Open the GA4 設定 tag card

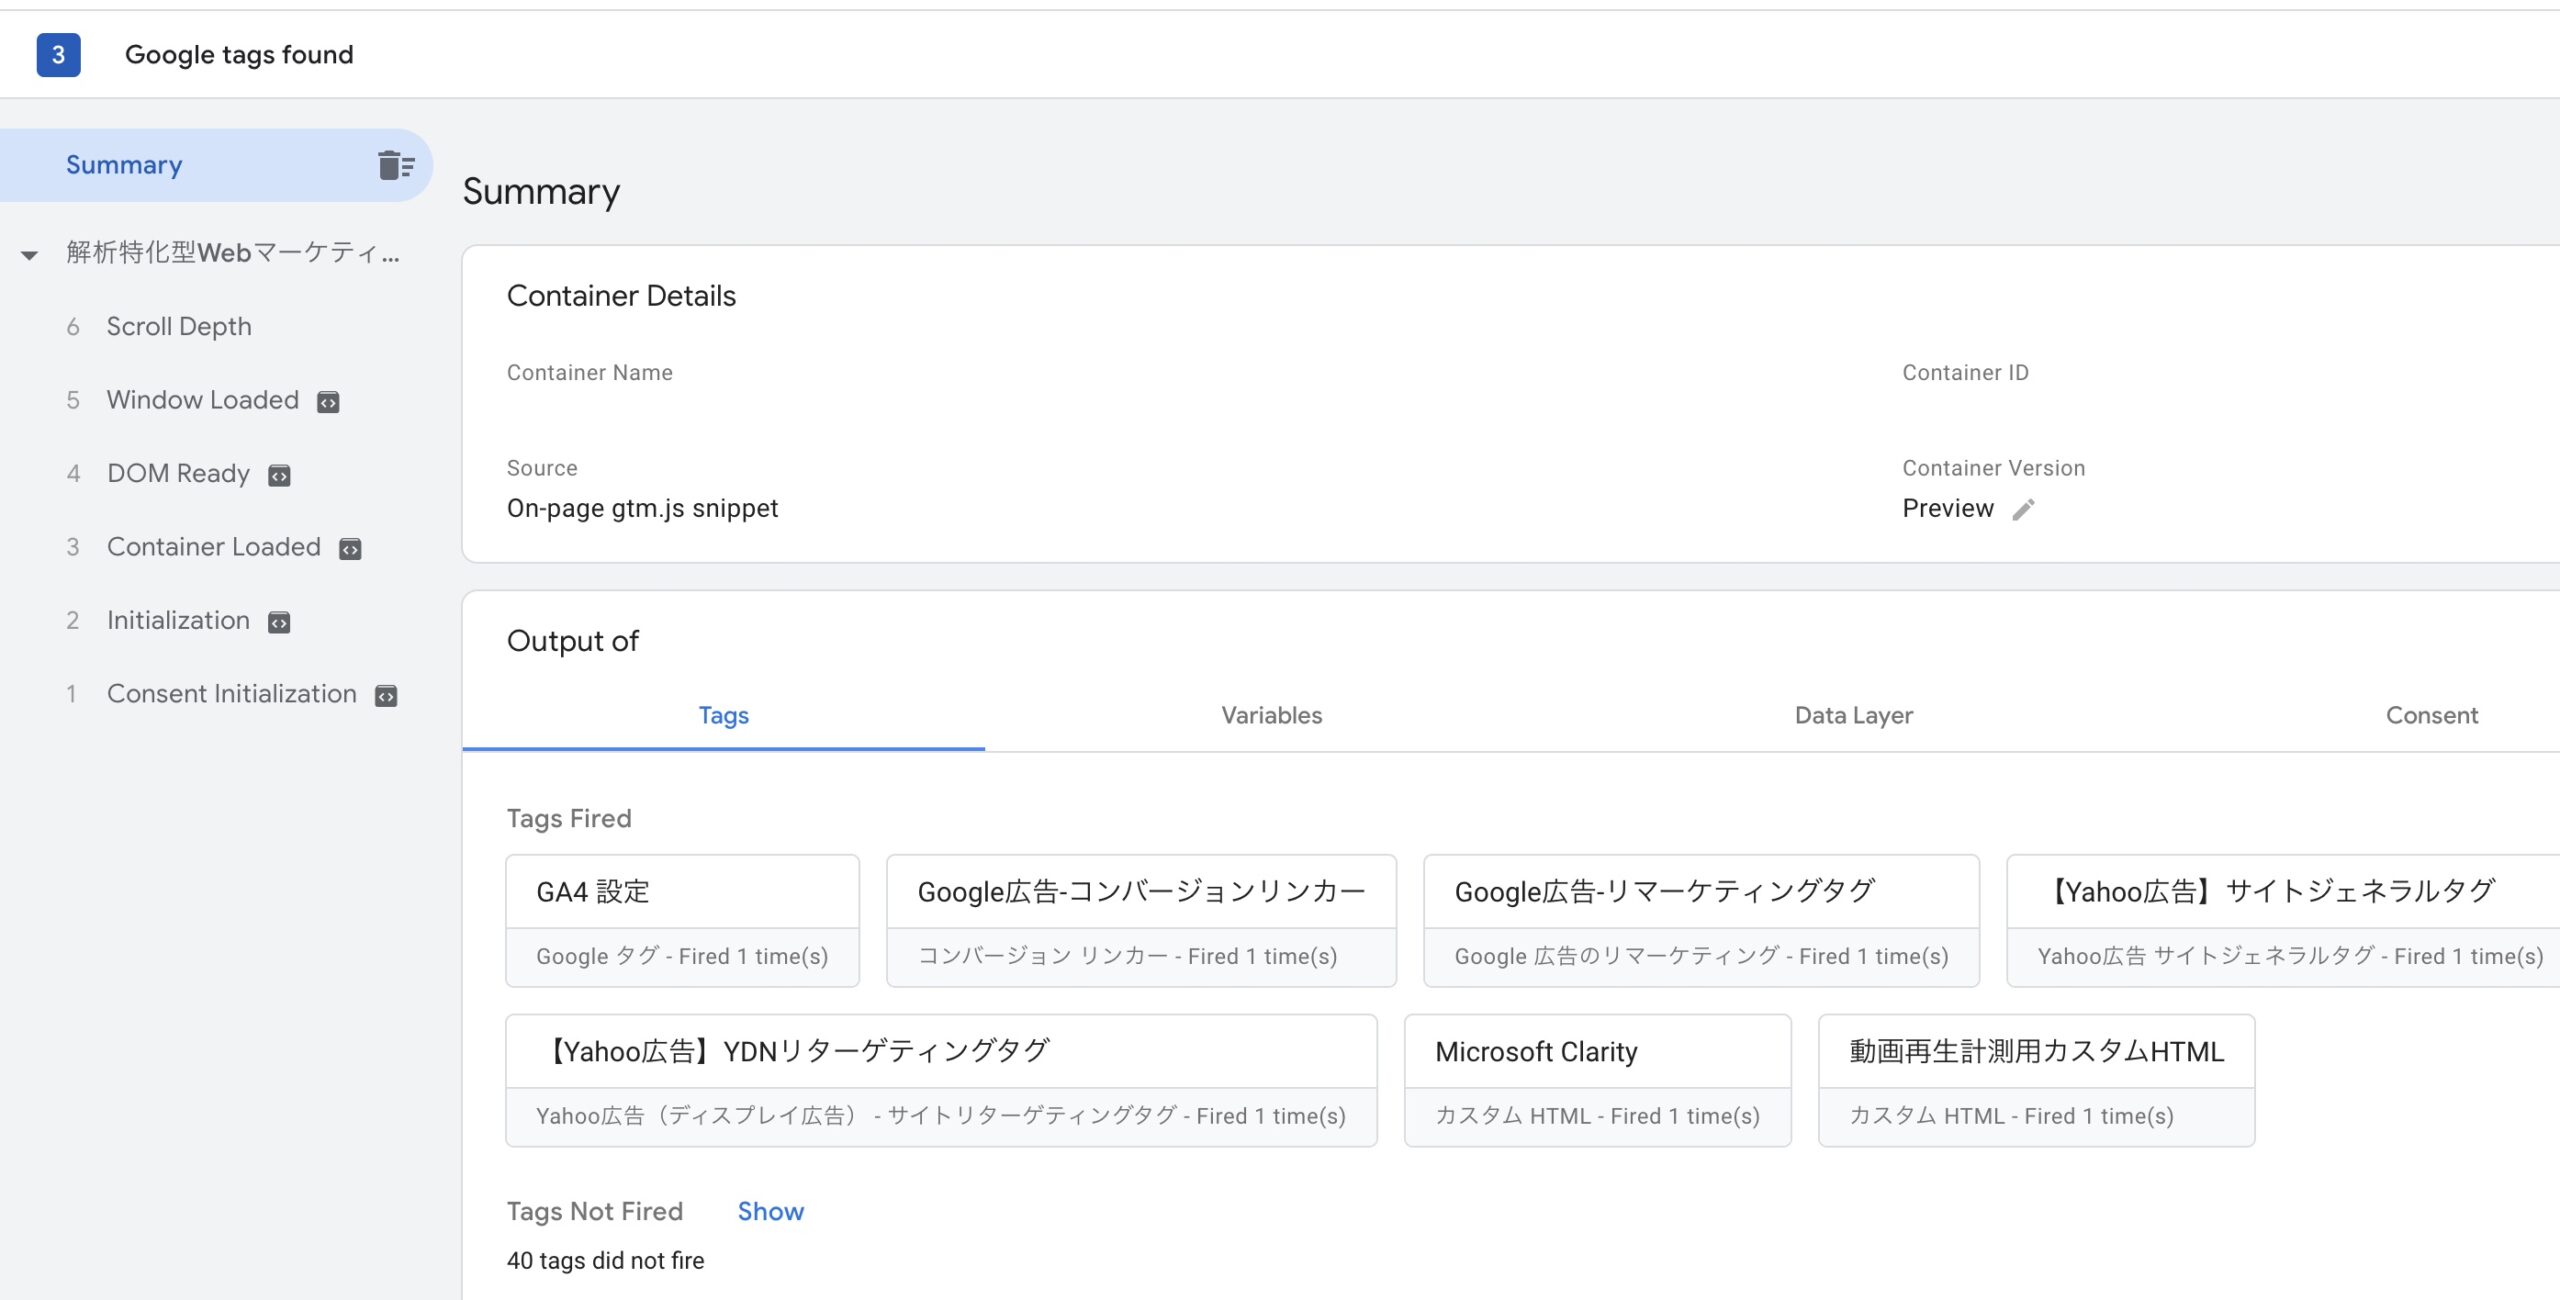point(682,921)
